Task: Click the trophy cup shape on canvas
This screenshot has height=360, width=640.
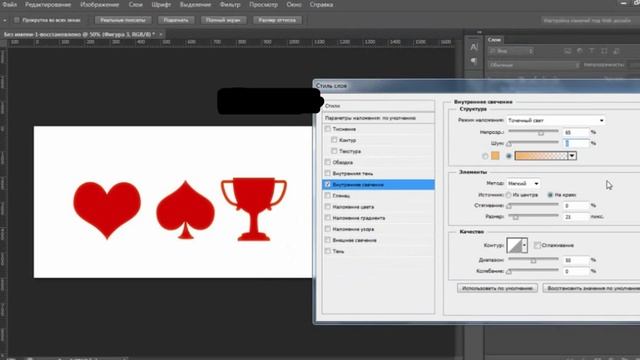Action: (254, 209)
